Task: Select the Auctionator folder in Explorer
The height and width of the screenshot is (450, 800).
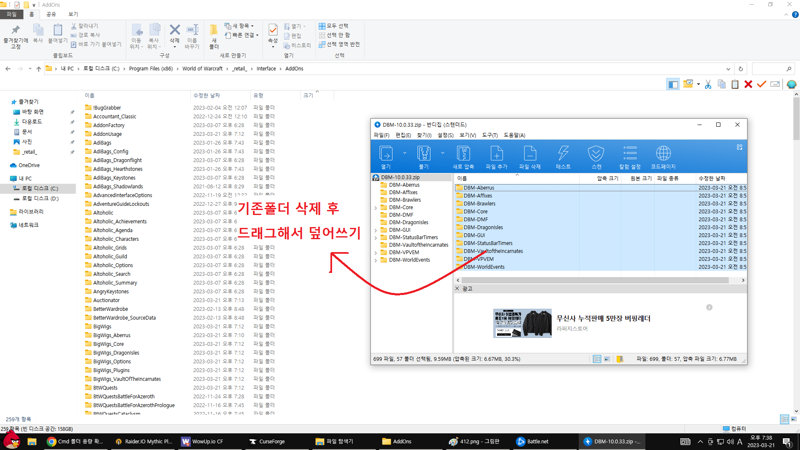Action: click(x=106, y=301)
